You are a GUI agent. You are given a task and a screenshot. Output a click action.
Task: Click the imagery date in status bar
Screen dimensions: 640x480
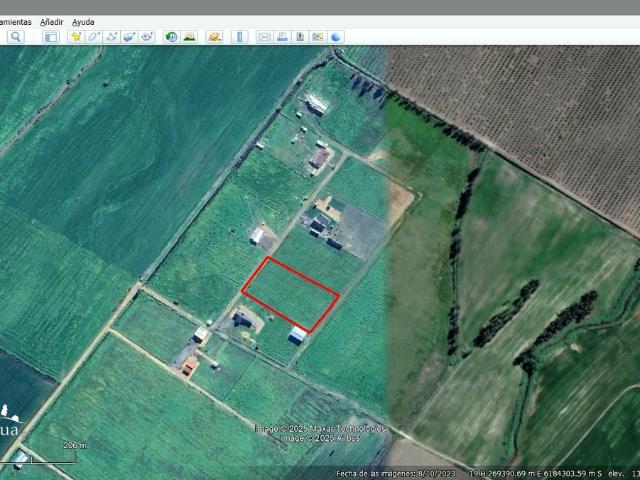tap(396, 473)
